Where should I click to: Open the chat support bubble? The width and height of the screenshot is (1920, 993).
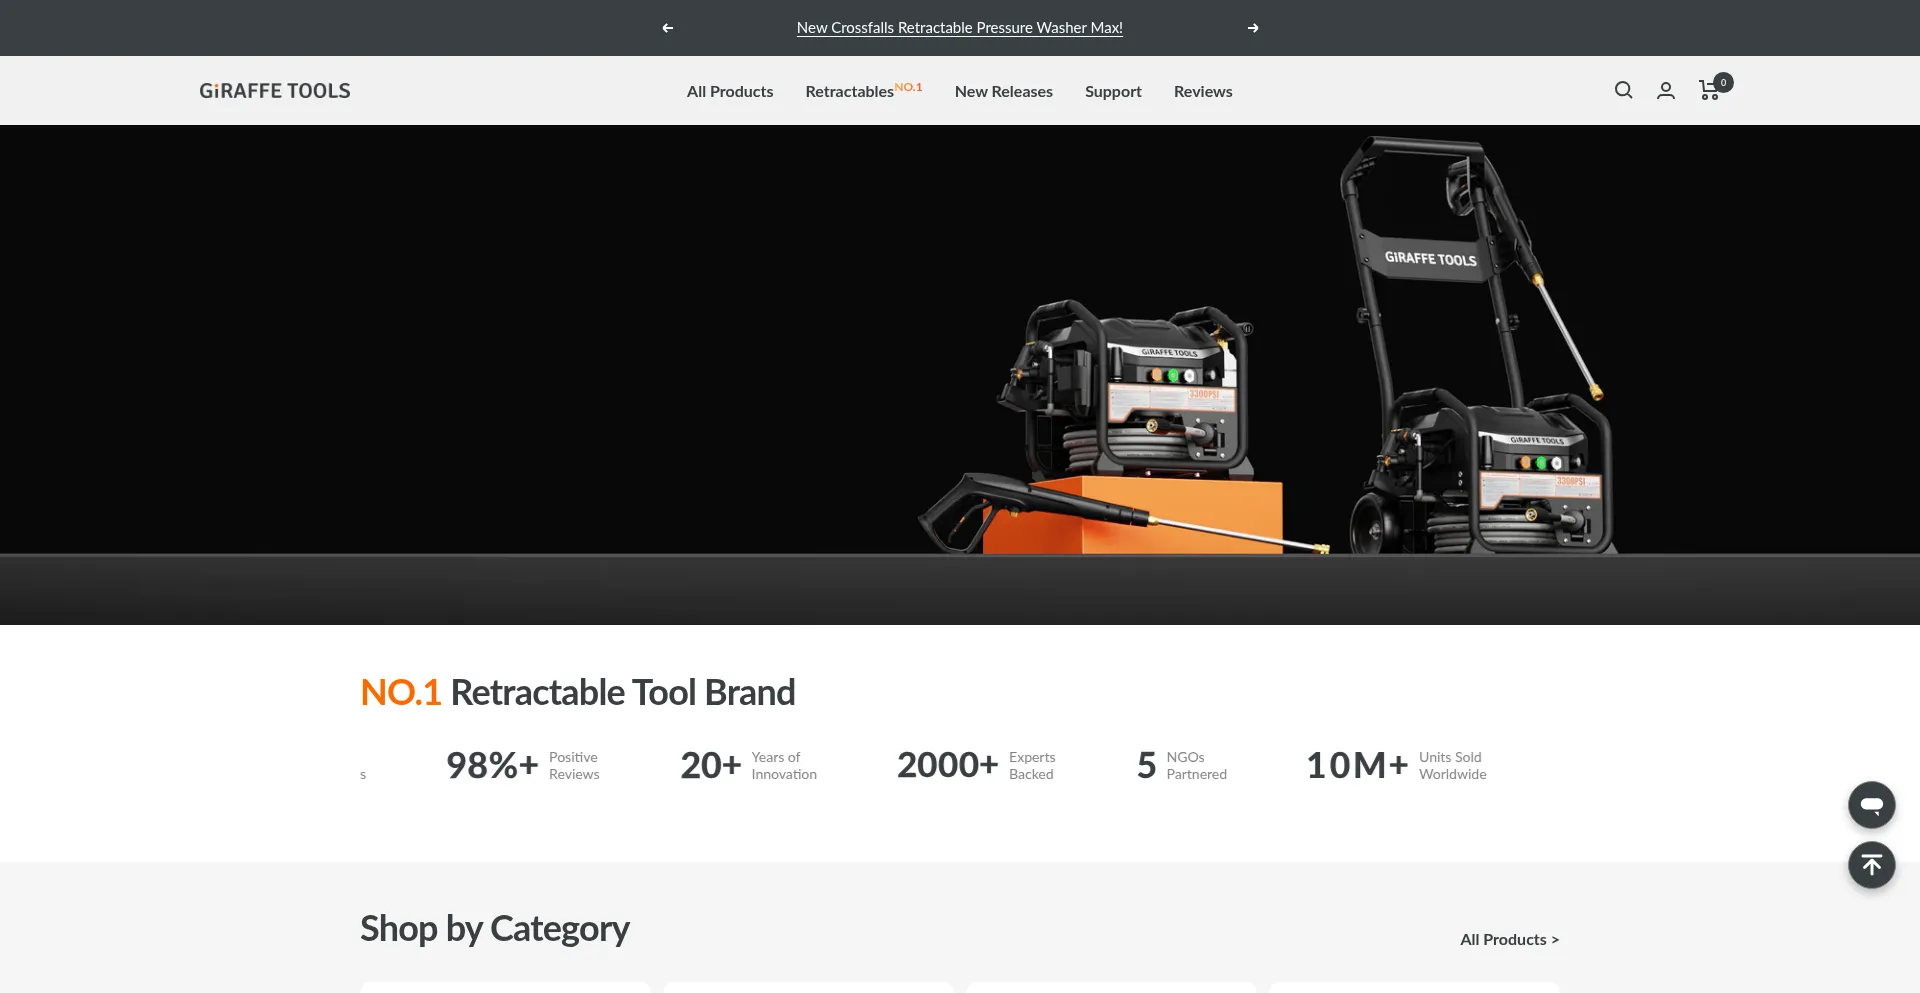point(1872,805)
